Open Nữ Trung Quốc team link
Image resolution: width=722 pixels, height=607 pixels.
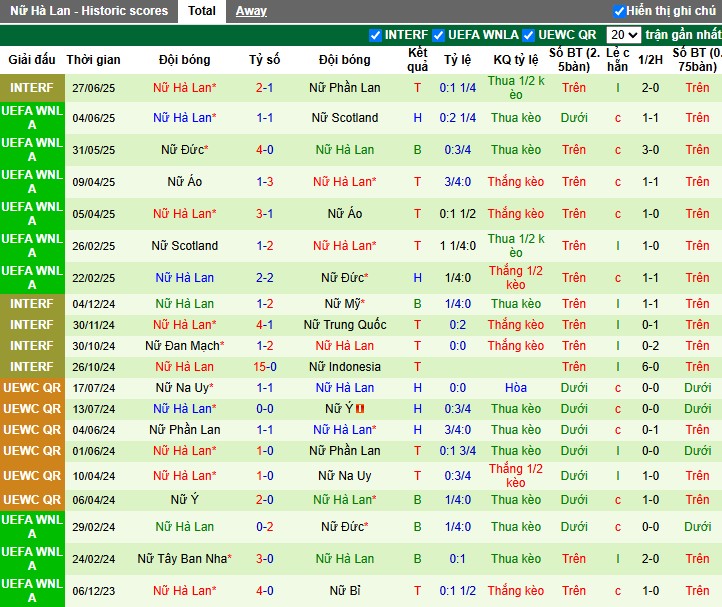pos(344,325)
